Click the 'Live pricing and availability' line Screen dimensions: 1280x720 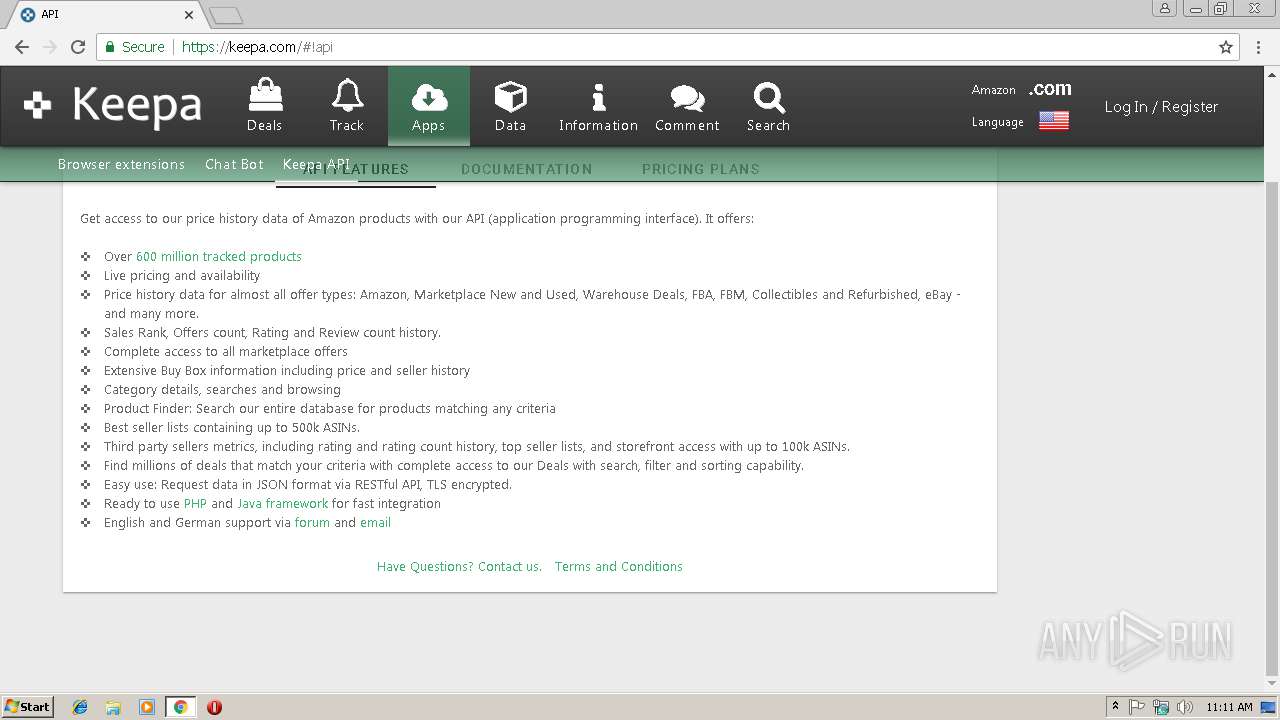tap(182, 275)
